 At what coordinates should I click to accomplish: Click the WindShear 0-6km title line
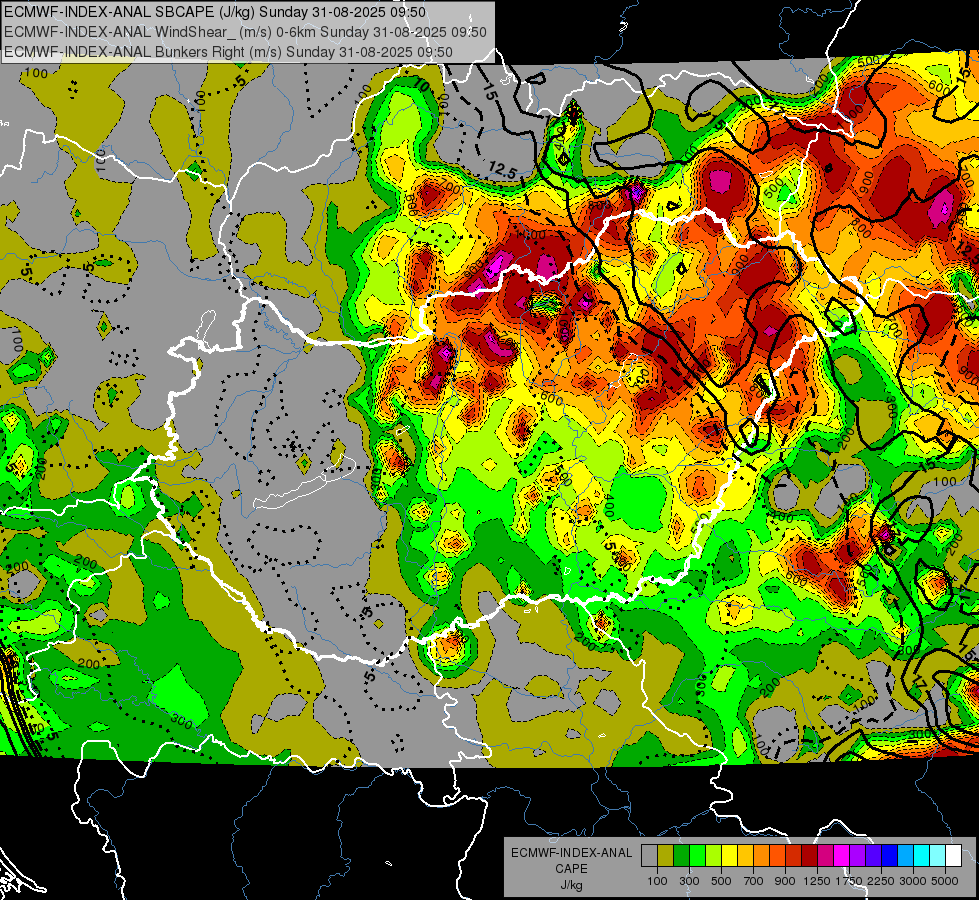(x=245, y=32)
